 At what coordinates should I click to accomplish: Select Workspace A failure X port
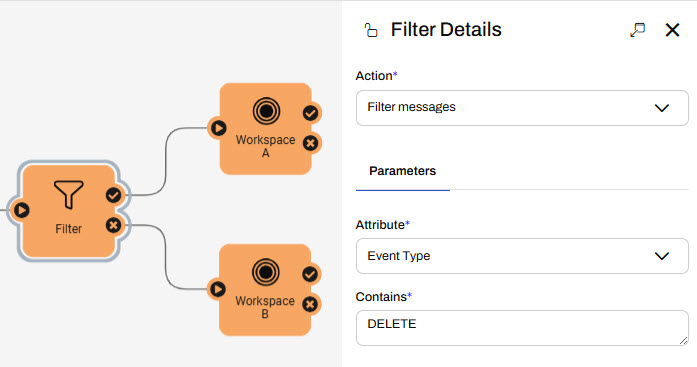[x=311, y=143]
